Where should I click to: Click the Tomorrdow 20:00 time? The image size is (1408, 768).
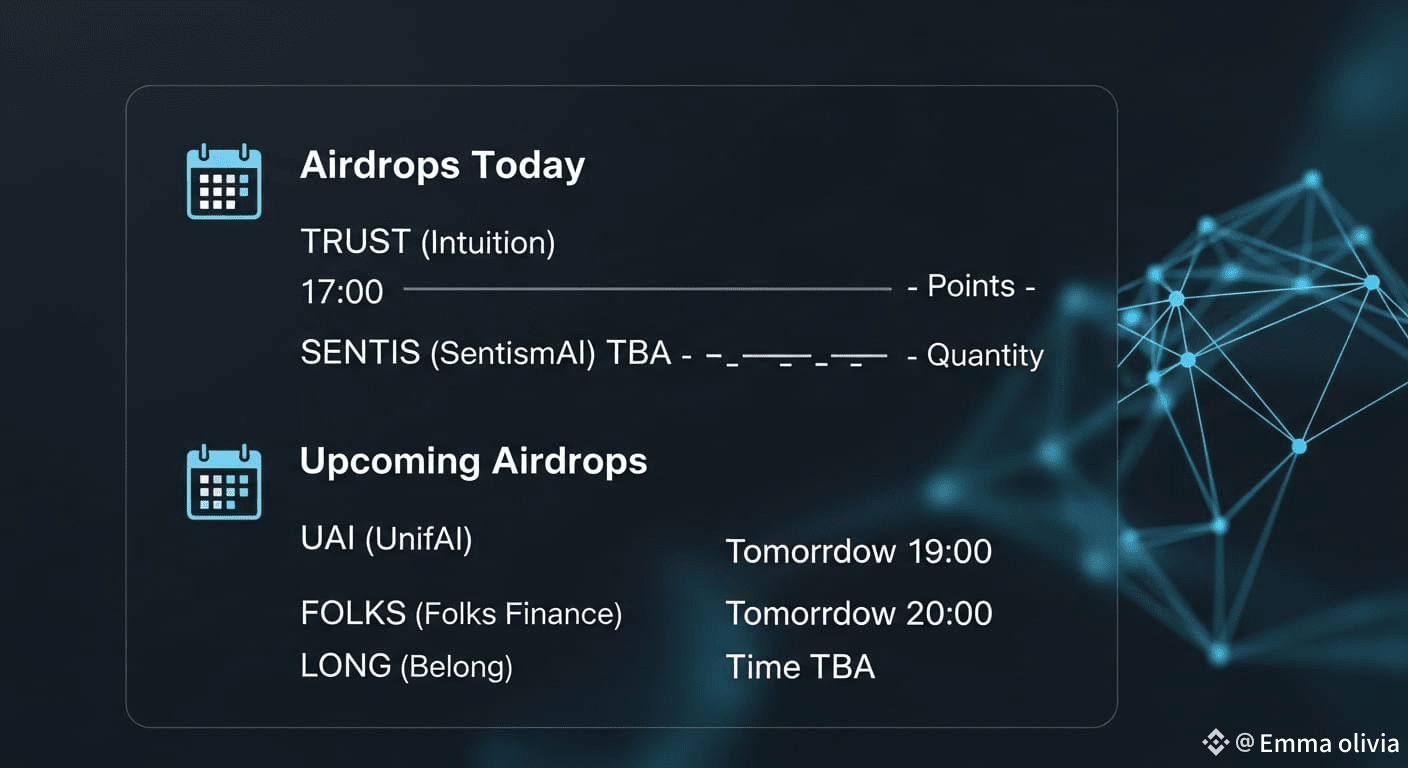(x=858, y=613)
